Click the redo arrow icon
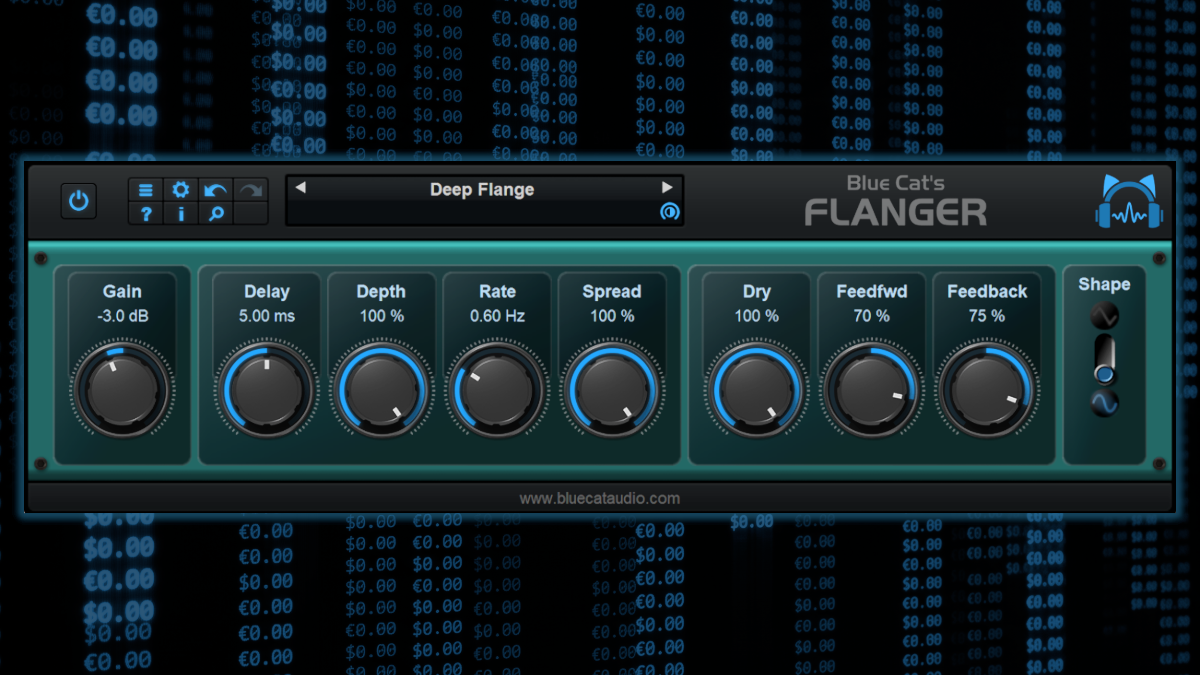Viewport: 1200px width, 675px height. (250, 190)
